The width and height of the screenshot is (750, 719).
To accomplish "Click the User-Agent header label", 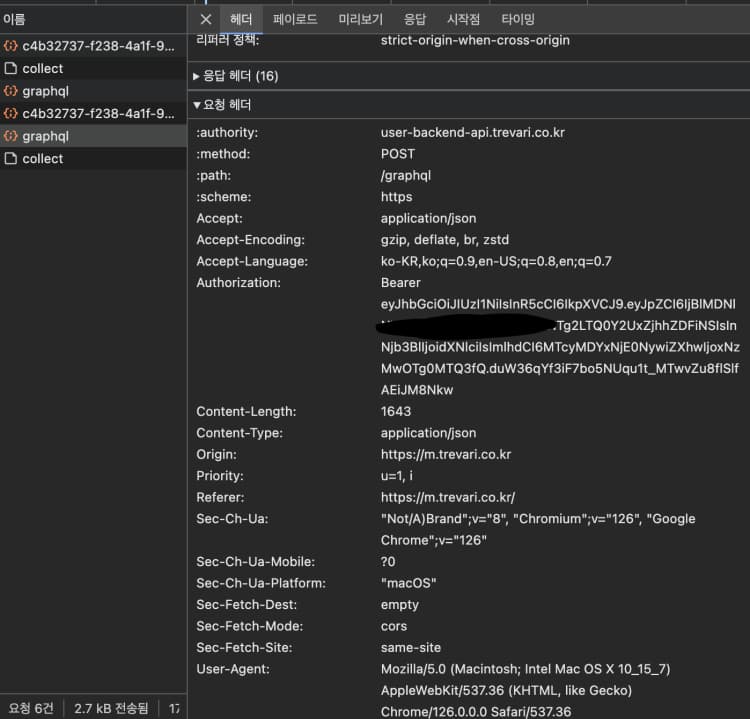I will click(x=233, y=669).
